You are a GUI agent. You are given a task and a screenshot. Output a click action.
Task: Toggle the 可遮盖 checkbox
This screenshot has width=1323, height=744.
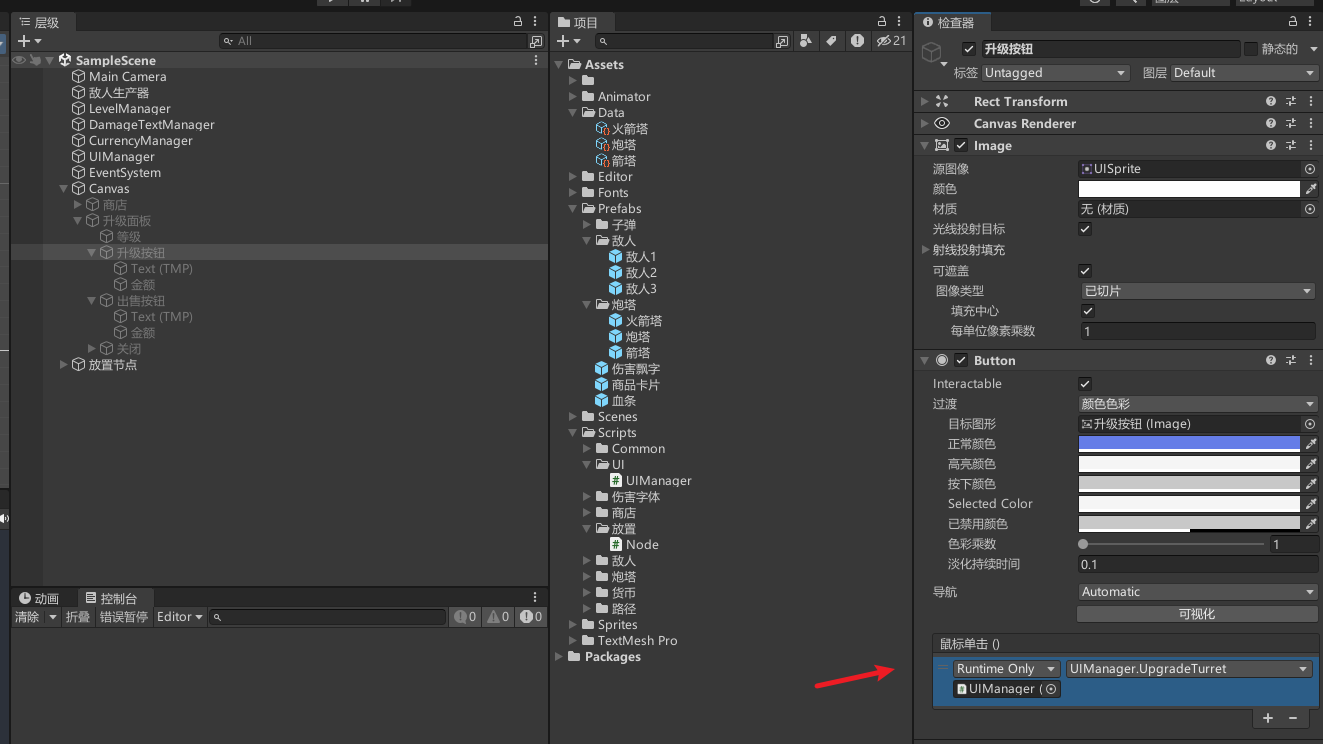tap(1085, 271)
